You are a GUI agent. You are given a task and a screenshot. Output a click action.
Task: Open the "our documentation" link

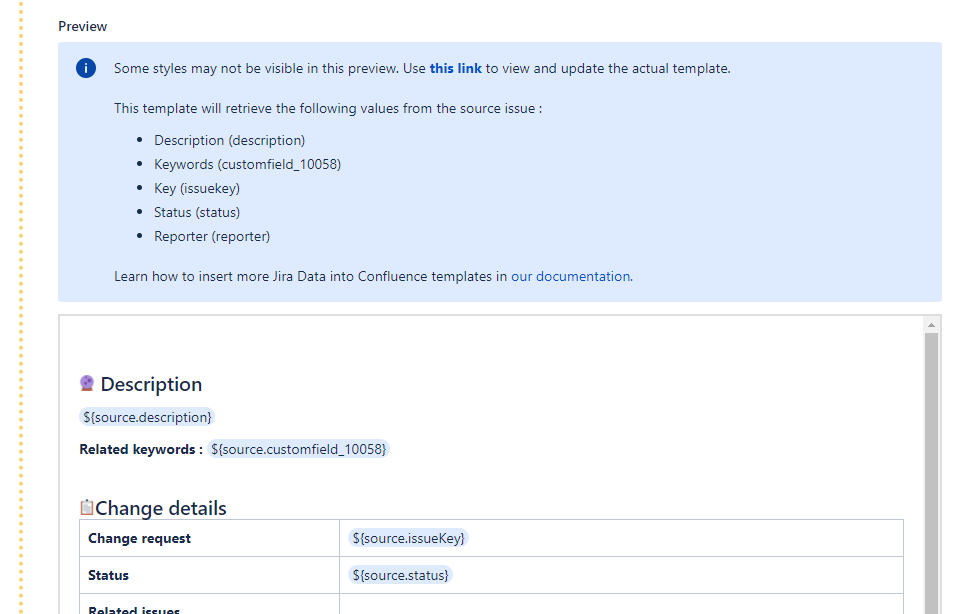point(570,276)
